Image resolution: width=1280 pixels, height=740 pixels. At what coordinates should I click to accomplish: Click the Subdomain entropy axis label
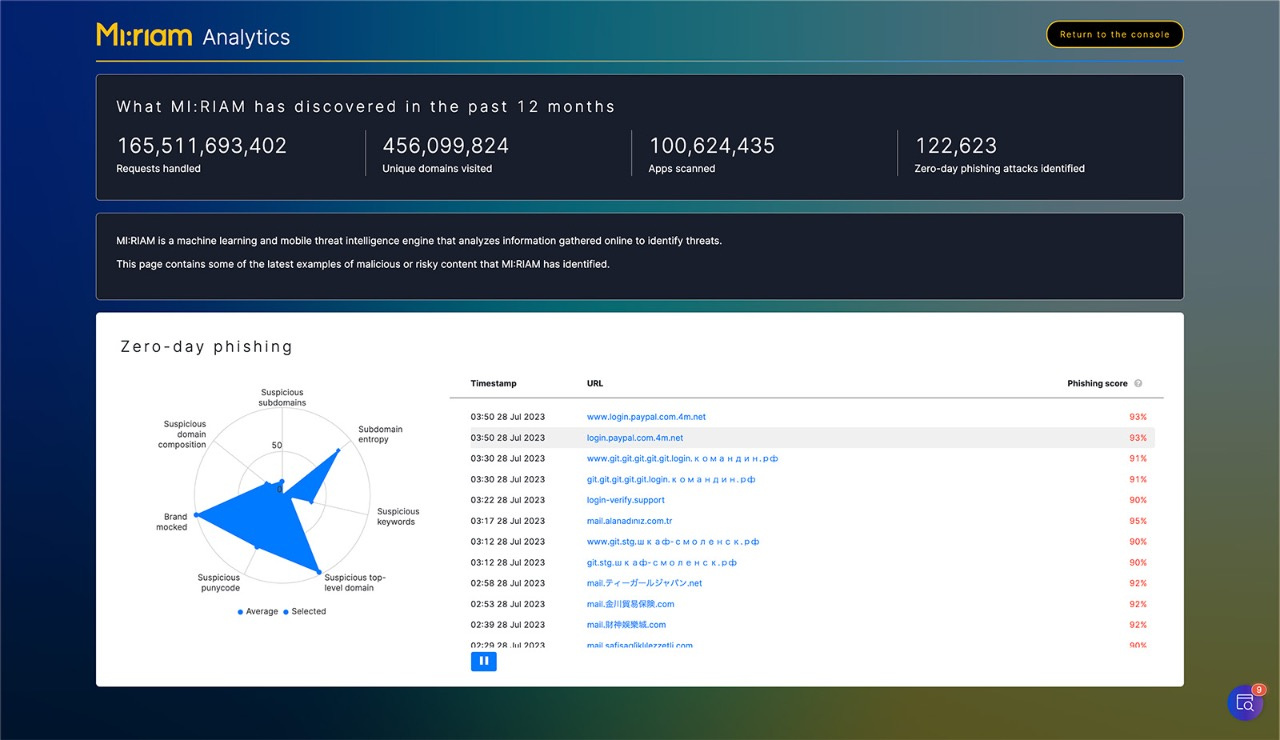(x=380, y=434)
